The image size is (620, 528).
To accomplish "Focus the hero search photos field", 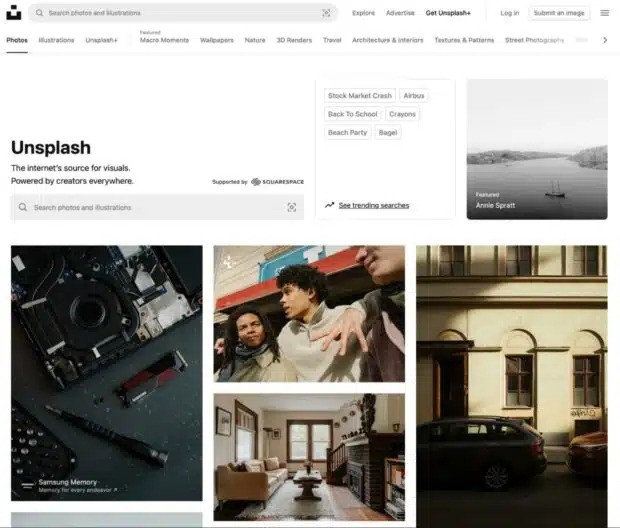I will [x=157, y=207].
